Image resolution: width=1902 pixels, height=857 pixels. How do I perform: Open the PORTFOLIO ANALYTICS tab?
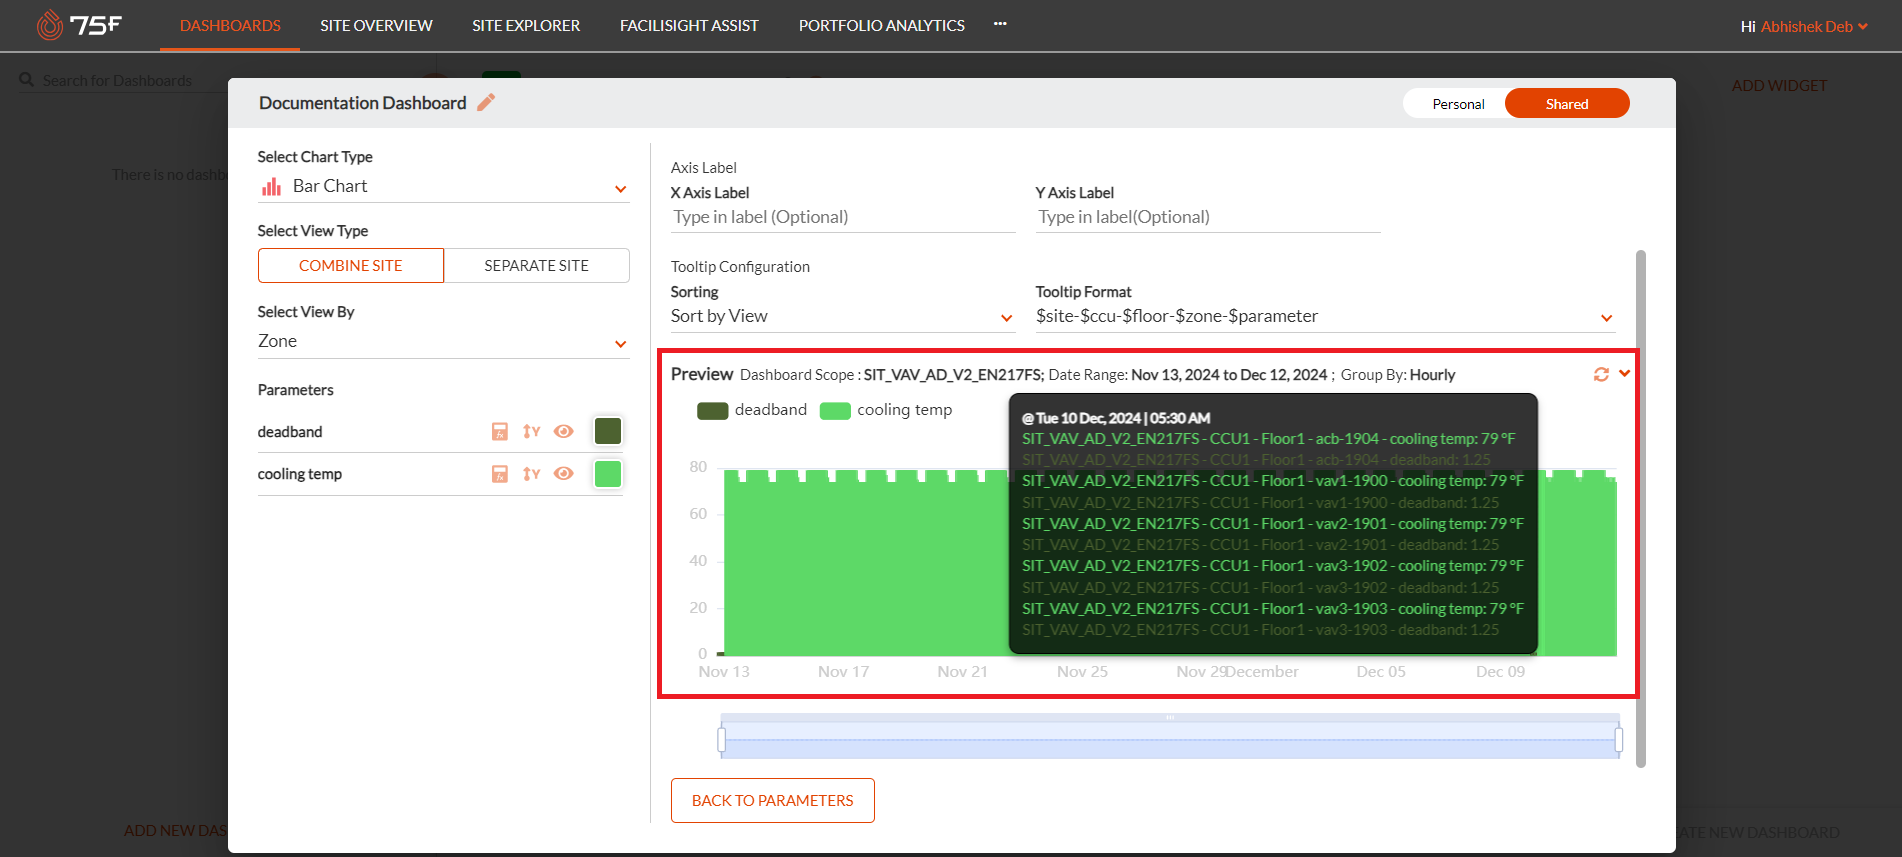pyautogui.click(x=882, y=25)
